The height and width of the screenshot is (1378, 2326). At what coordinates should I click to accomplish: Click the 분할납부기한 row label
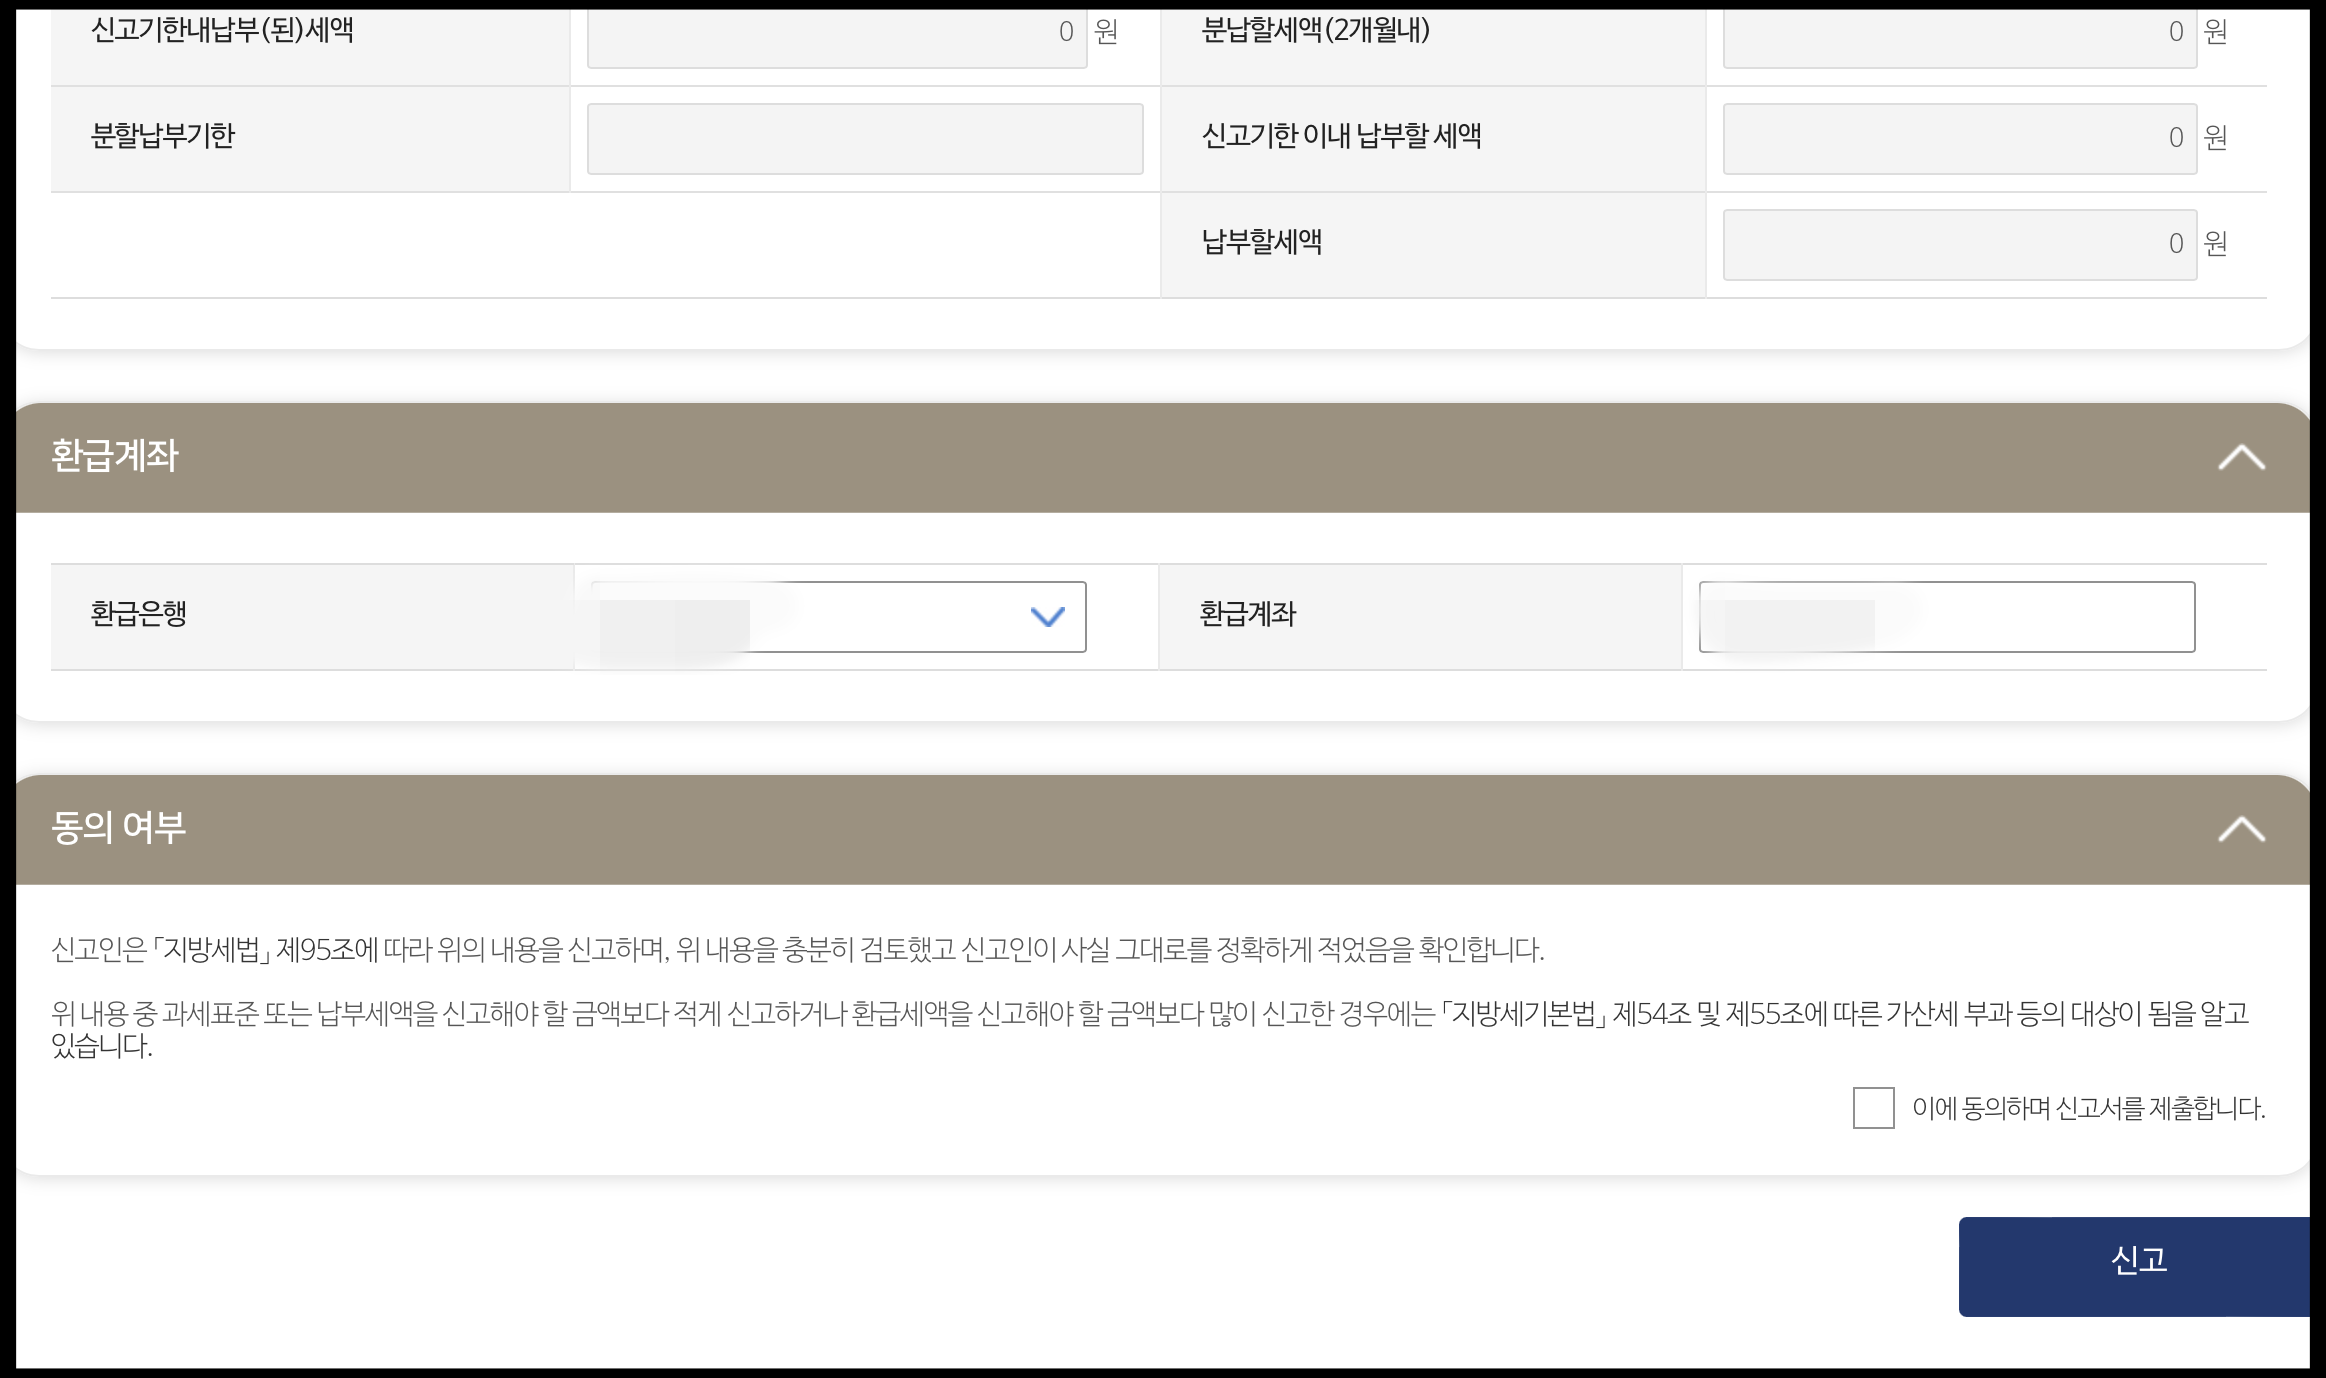163,136
